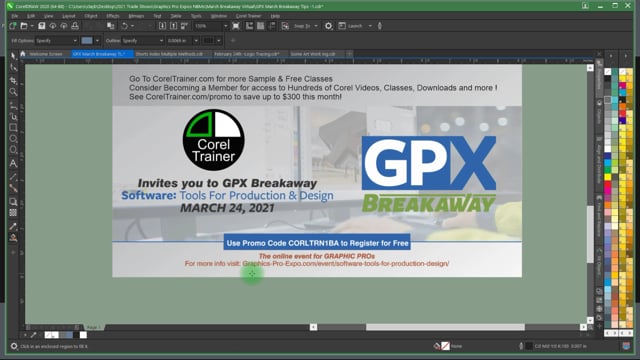The image size is (640, 360).
Task: Select the Text tool
Action: [13, 163]
